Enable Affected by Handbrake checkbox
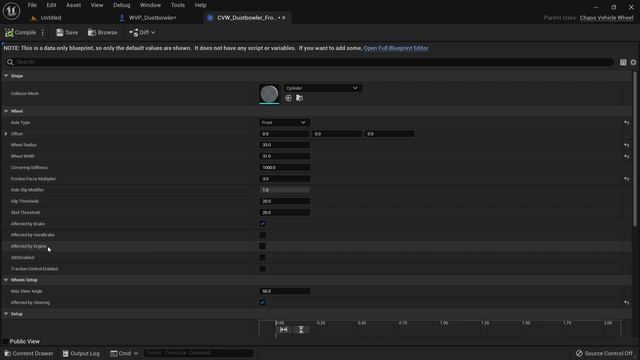Image resolution: width=640 pixels, height=360 pixels. [262, 235]
